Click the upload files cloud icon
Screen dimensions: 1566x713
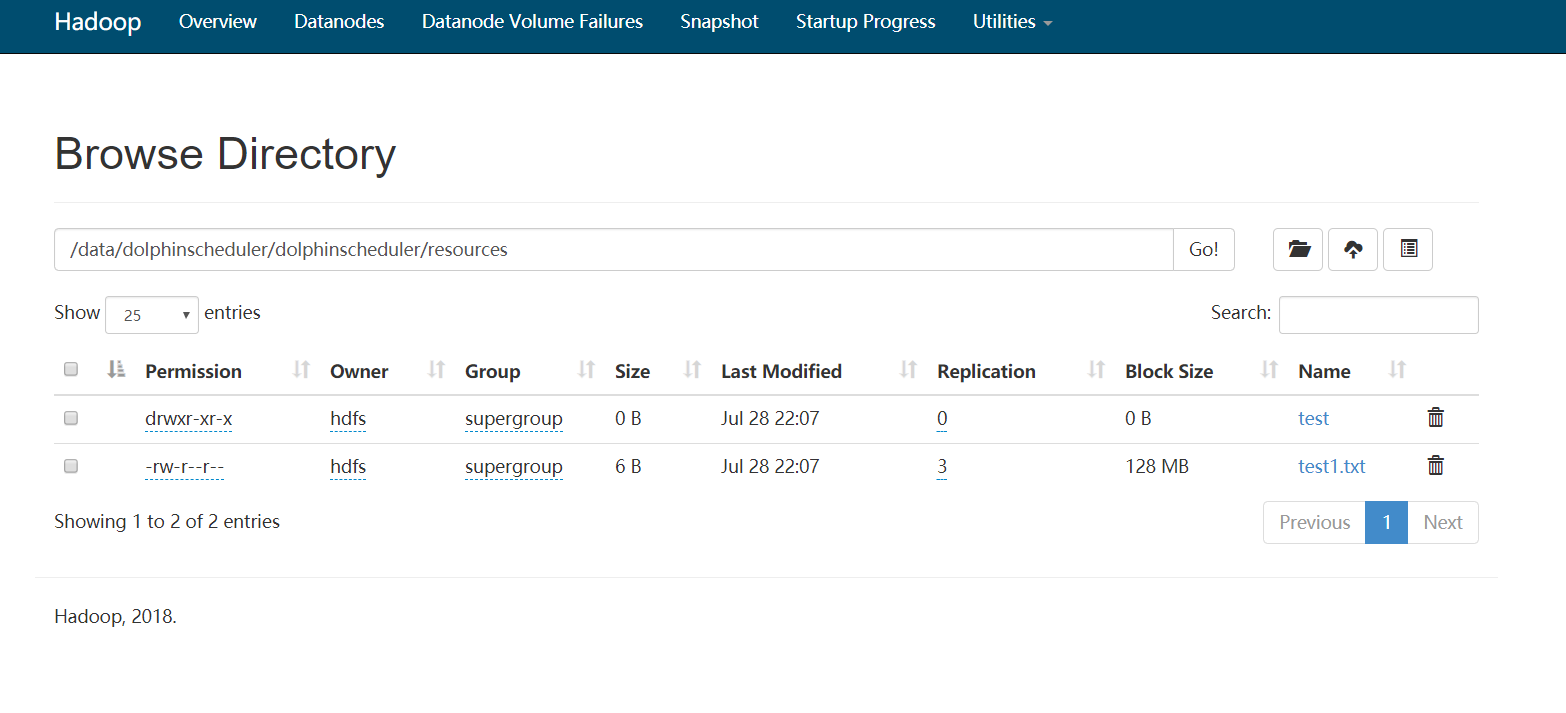click(x=1353, y=250)
